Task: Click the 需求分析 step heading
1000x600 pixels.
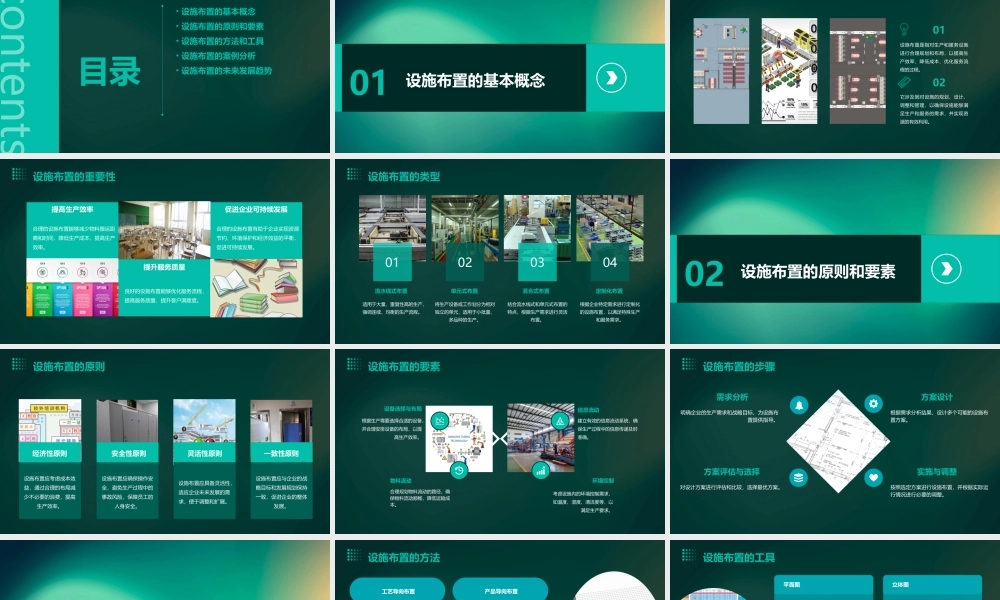Action: pyautogui.click(x=732, y=397)
